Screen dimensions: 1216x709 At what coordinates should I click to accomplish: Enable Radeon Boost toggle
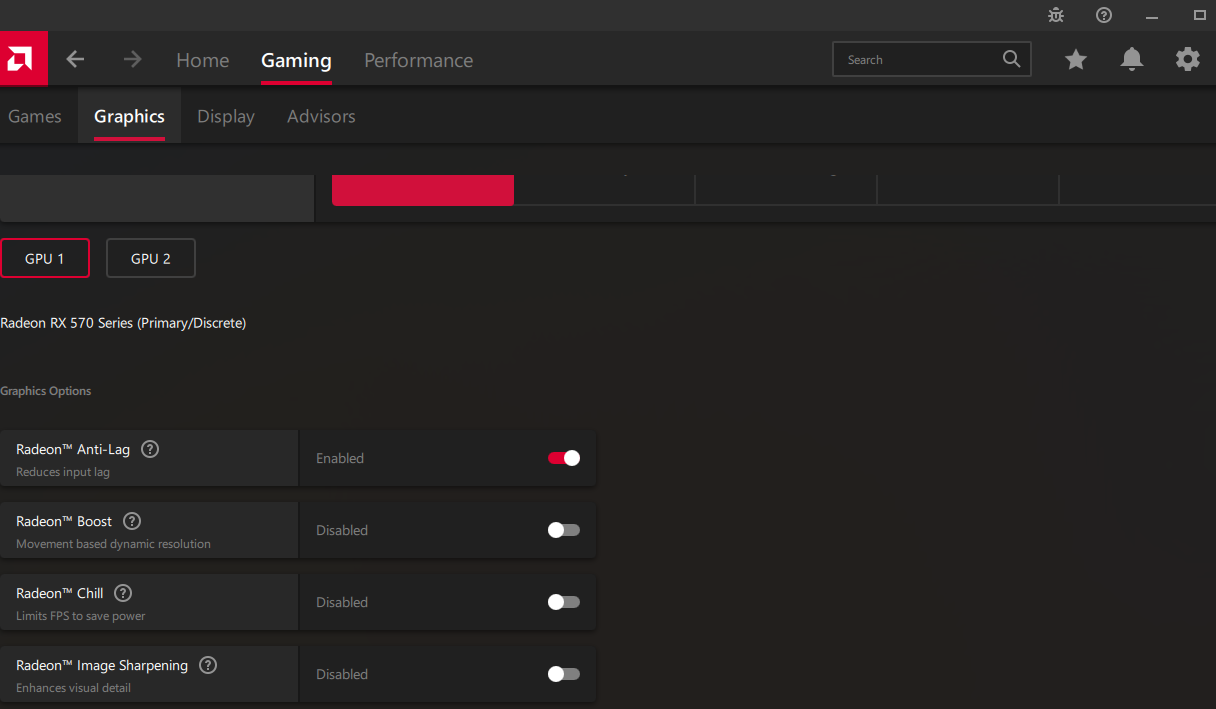coord(564,530)
